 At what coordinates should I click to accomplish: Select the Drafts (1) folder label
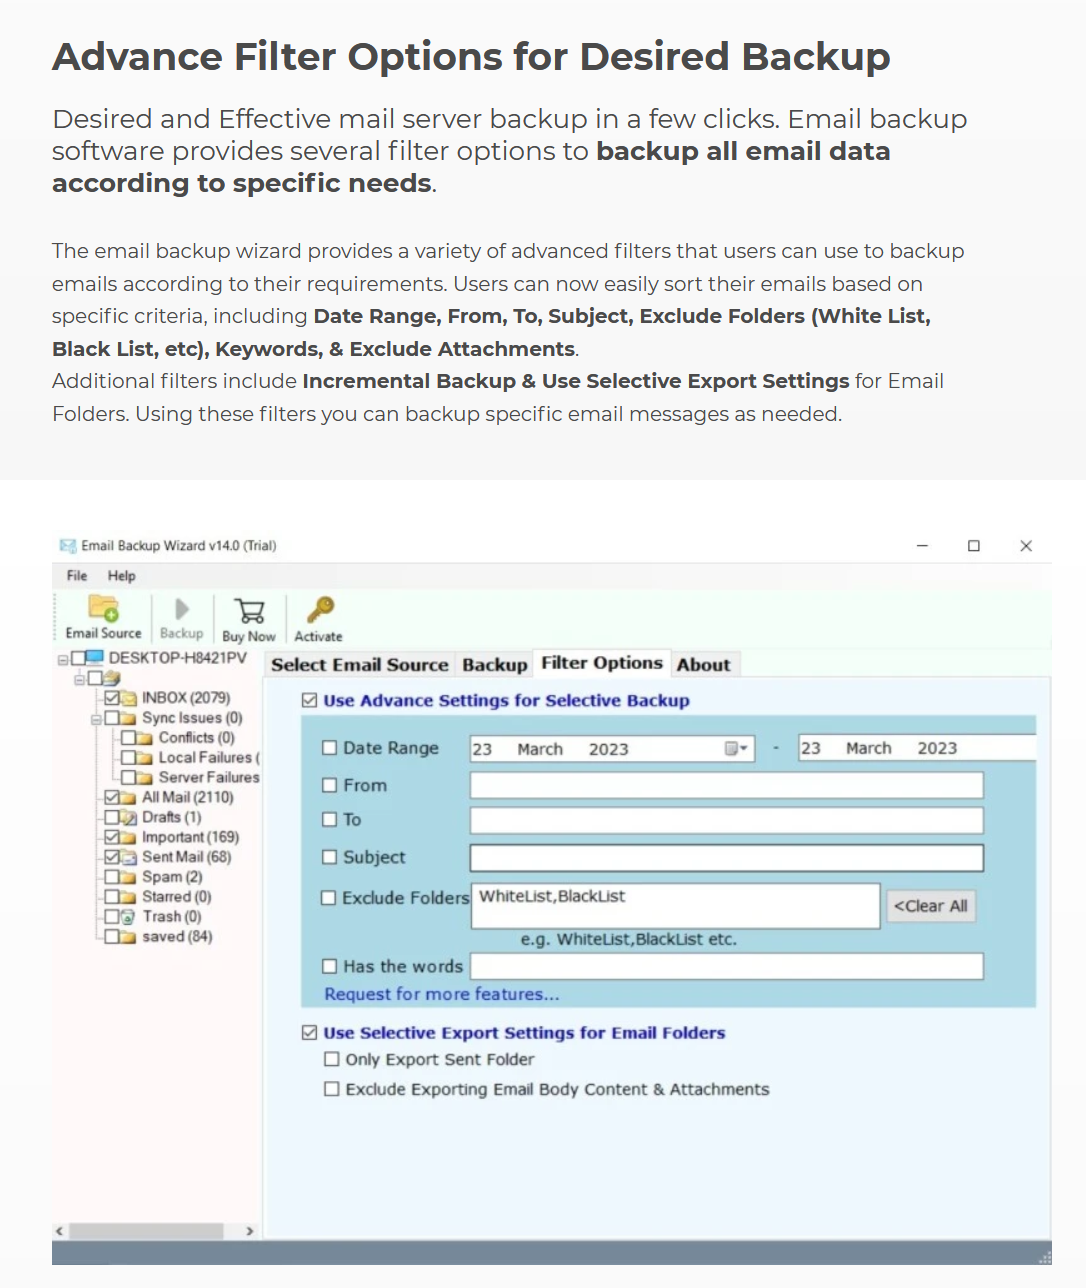pyautogui.click(x=171, y=817)
